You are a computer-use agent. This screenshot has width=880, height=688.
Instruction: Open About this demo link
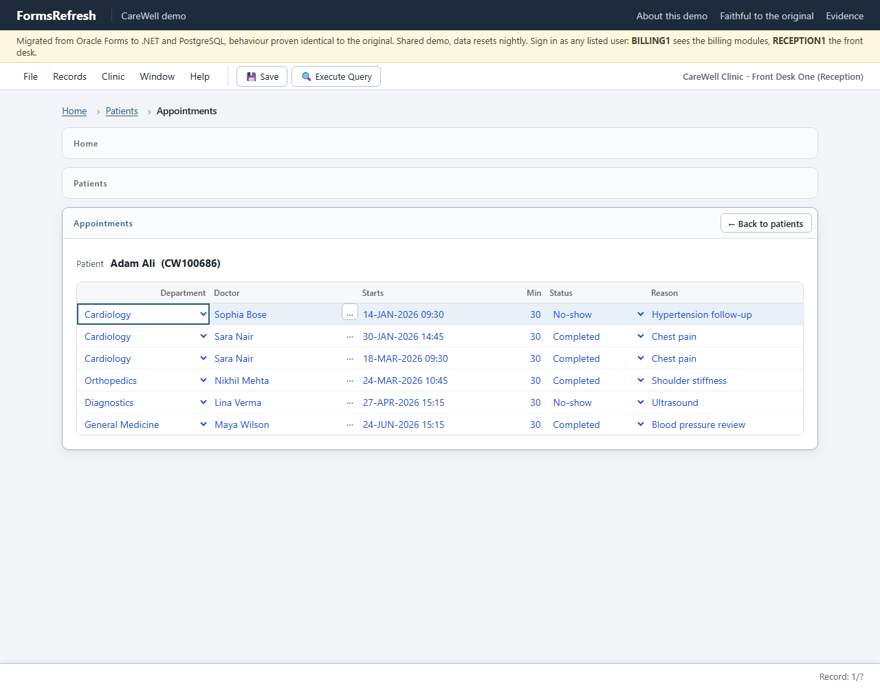(672, 16)
